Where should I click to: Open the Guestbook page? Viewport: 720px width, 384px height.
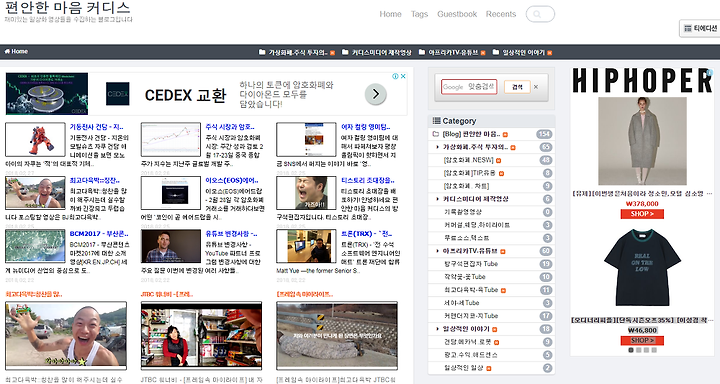tap(457, 14)
